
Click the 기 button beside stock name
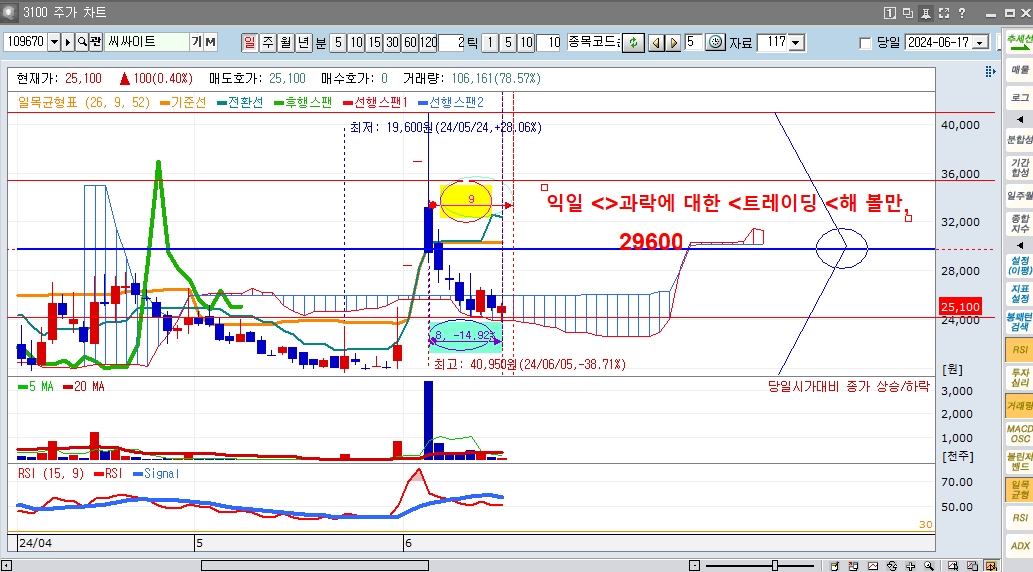pos(196,42)
